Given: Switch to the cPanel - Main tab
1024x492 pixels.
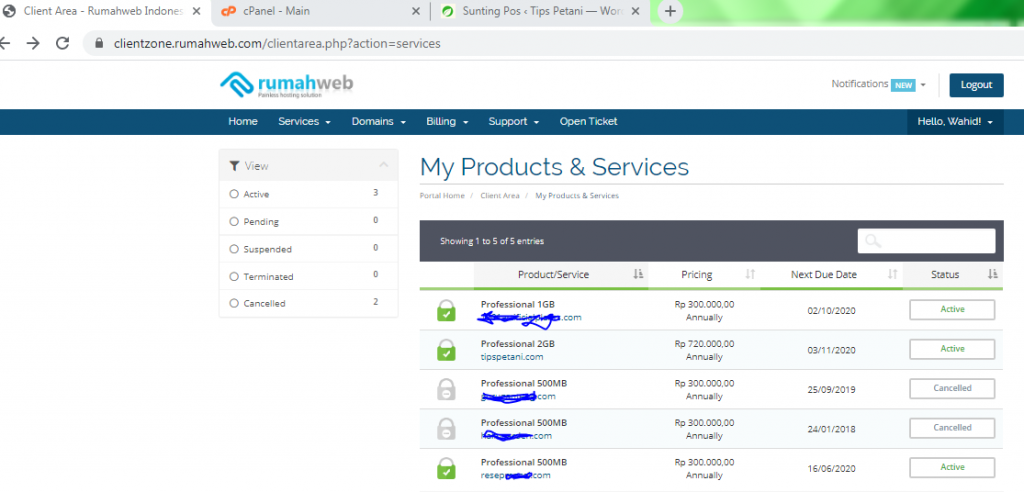Looking at the screenshot, I should tap(320, 11).
